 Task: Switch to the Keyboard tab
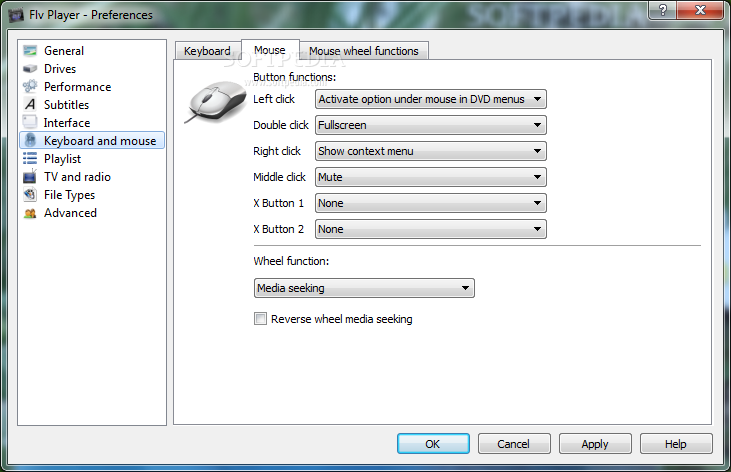[207, 51]
